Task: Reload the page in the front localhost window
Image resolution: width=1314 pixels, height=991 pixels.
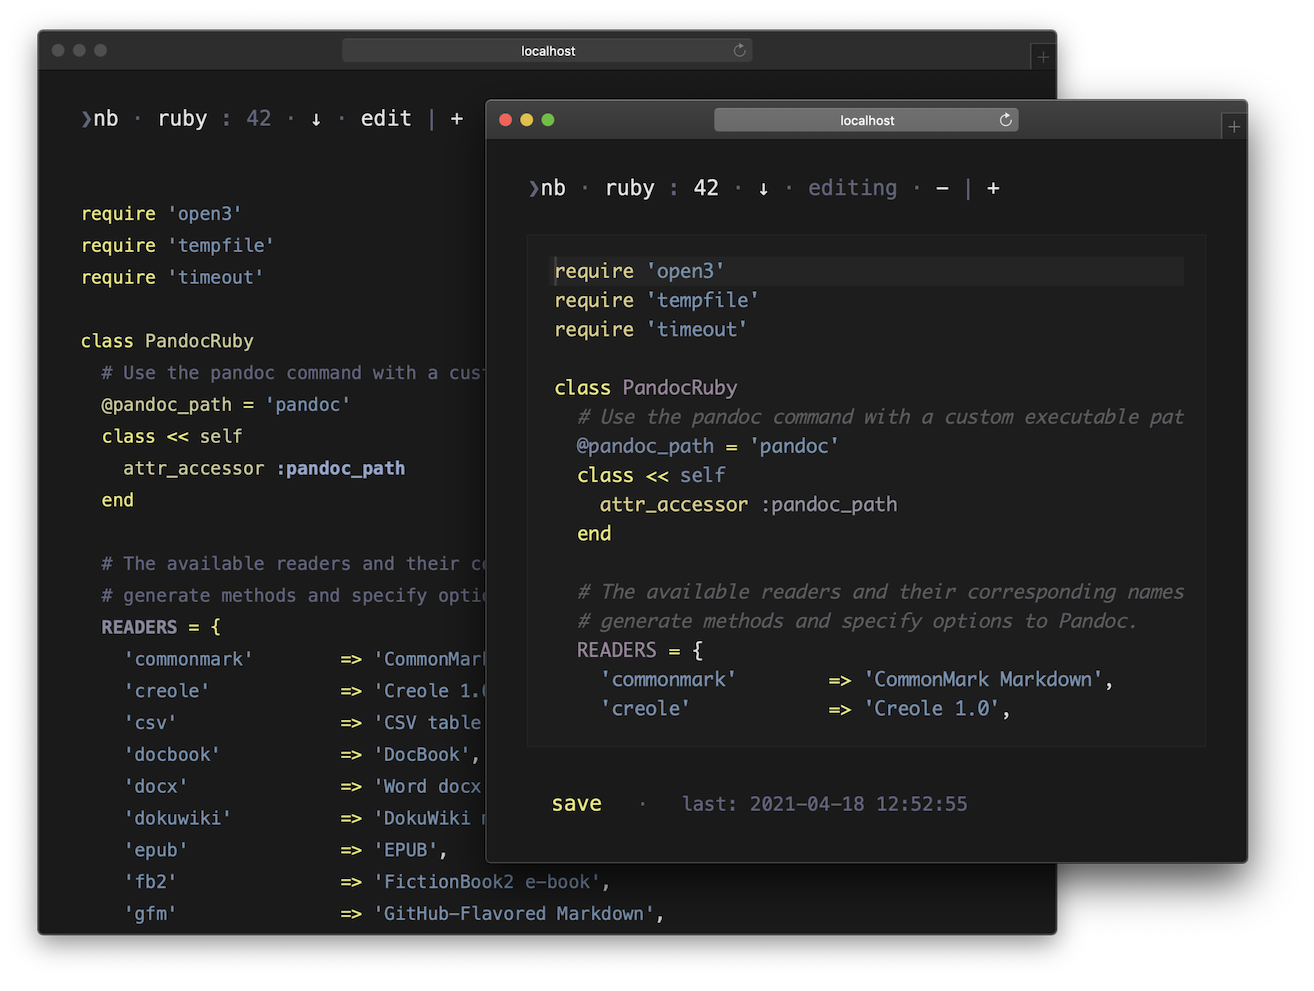Action: [1005, 120]
